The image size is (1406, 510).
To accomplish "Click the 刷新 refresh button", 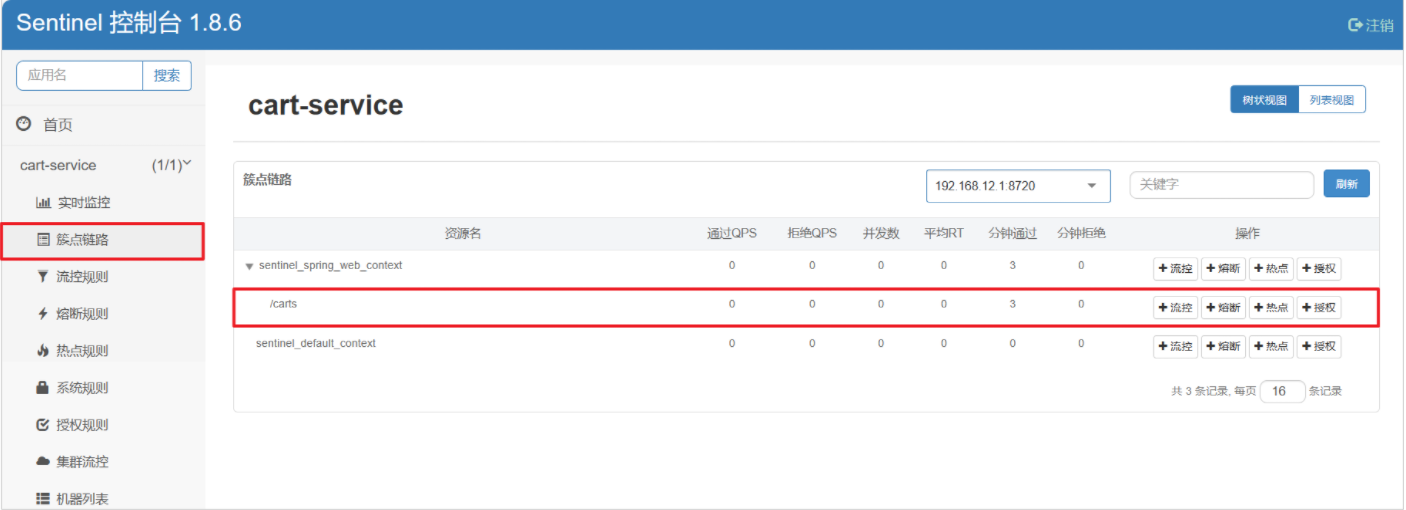I will pos(1347,184).
